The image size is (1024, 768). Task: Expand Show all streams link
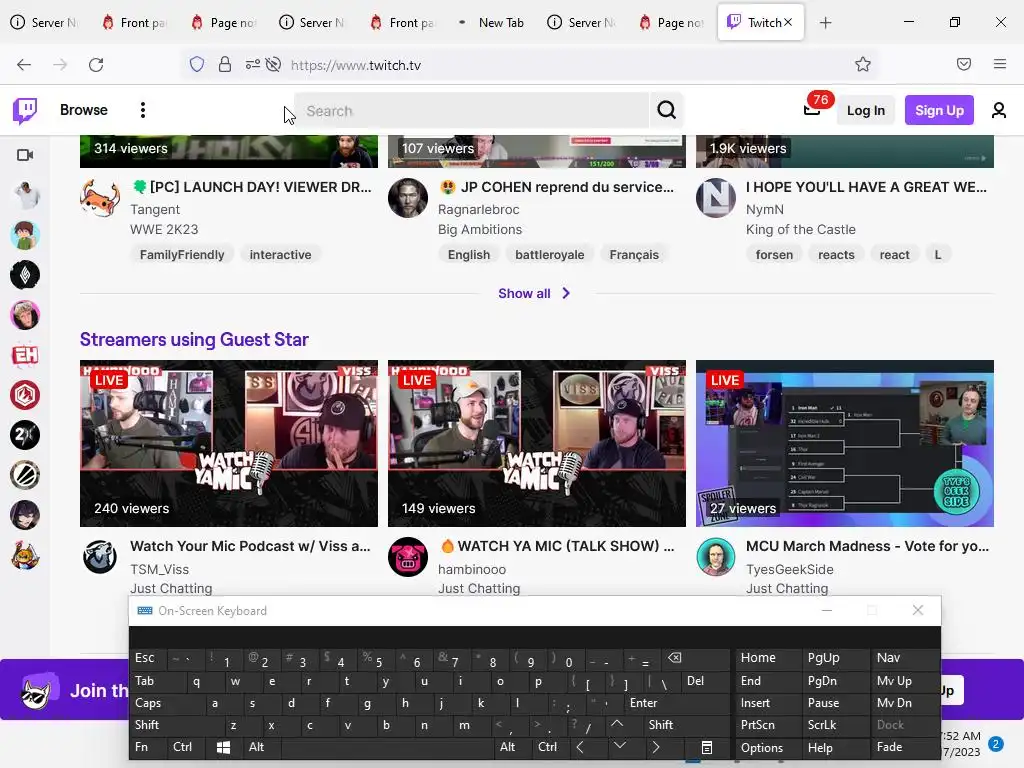tap(534, 293)
